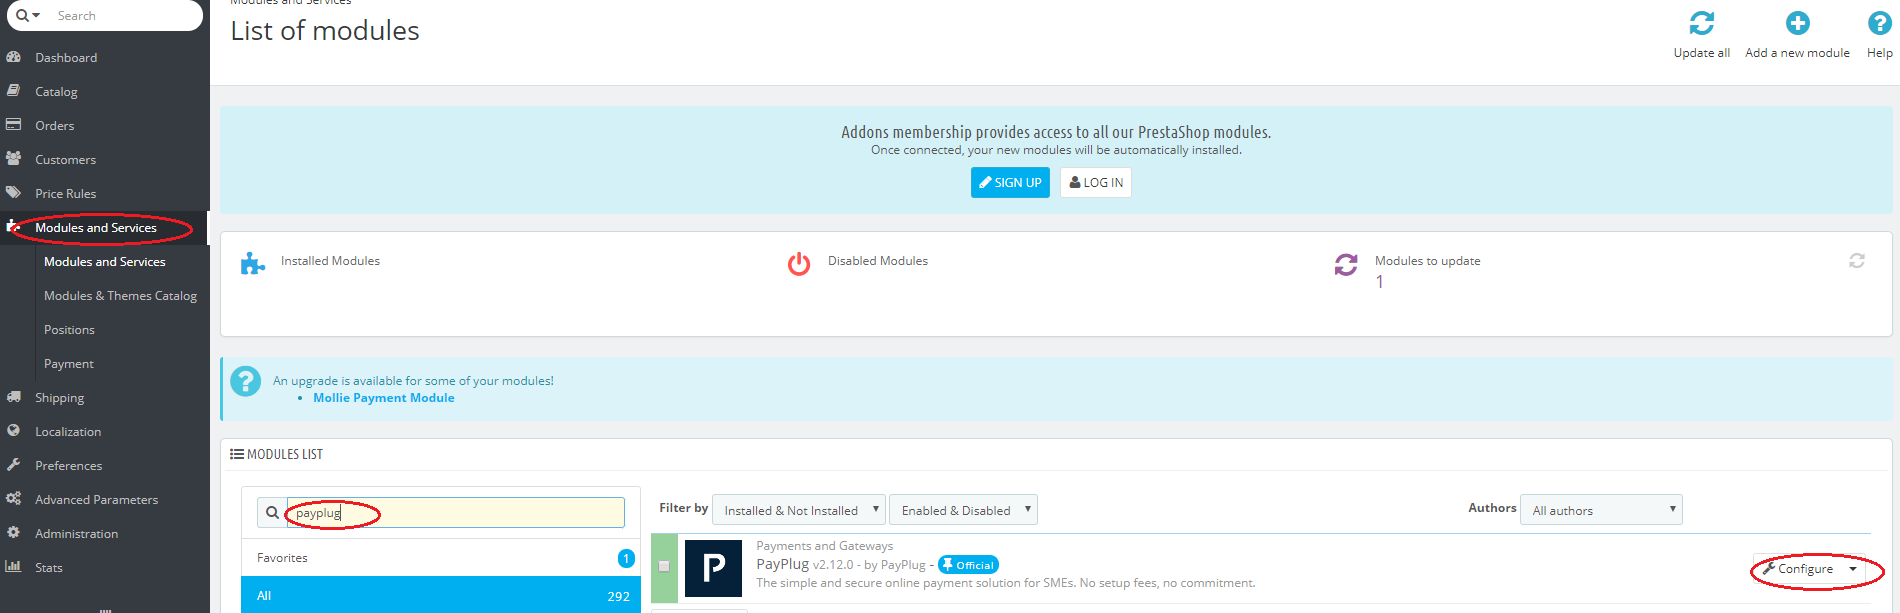The image size is (1900, 613).
Task: Click the Preferences wrench icon
Action: (14, 465)
